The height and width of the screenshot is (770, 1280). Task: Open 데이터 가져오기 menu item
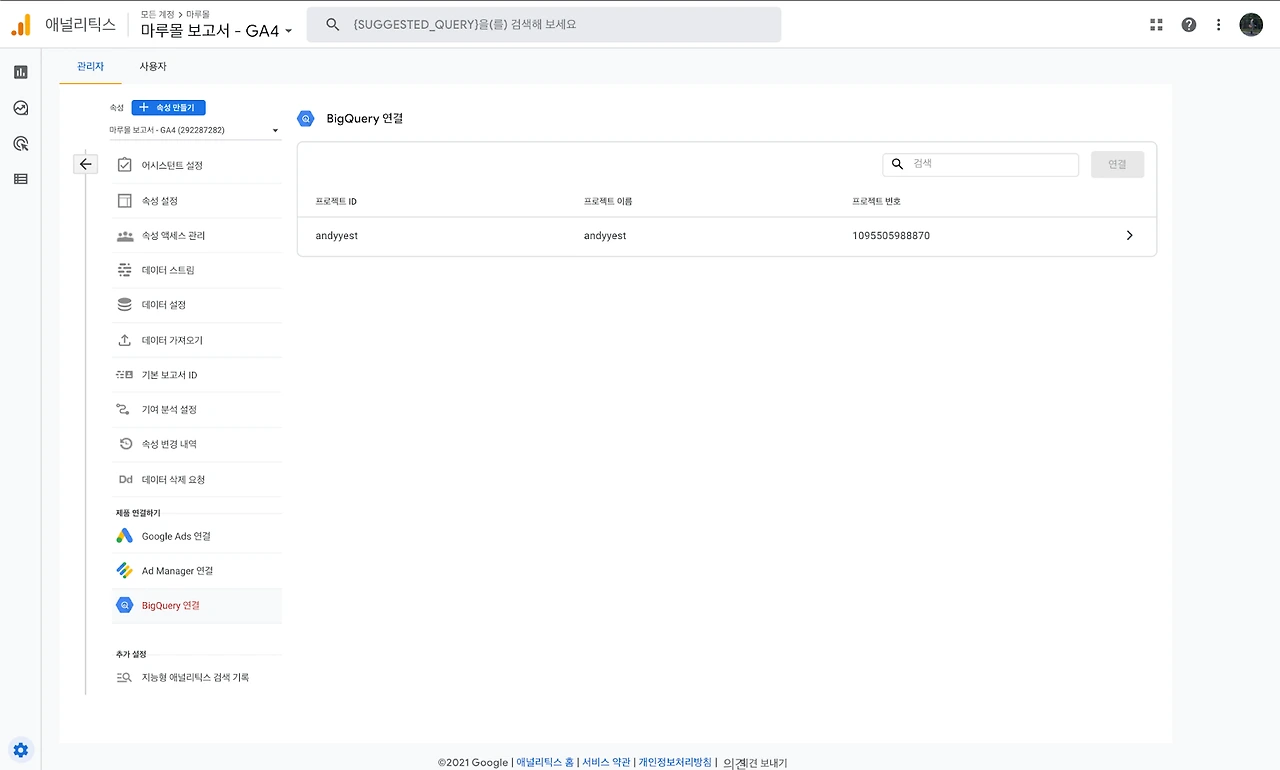(197, 340)
